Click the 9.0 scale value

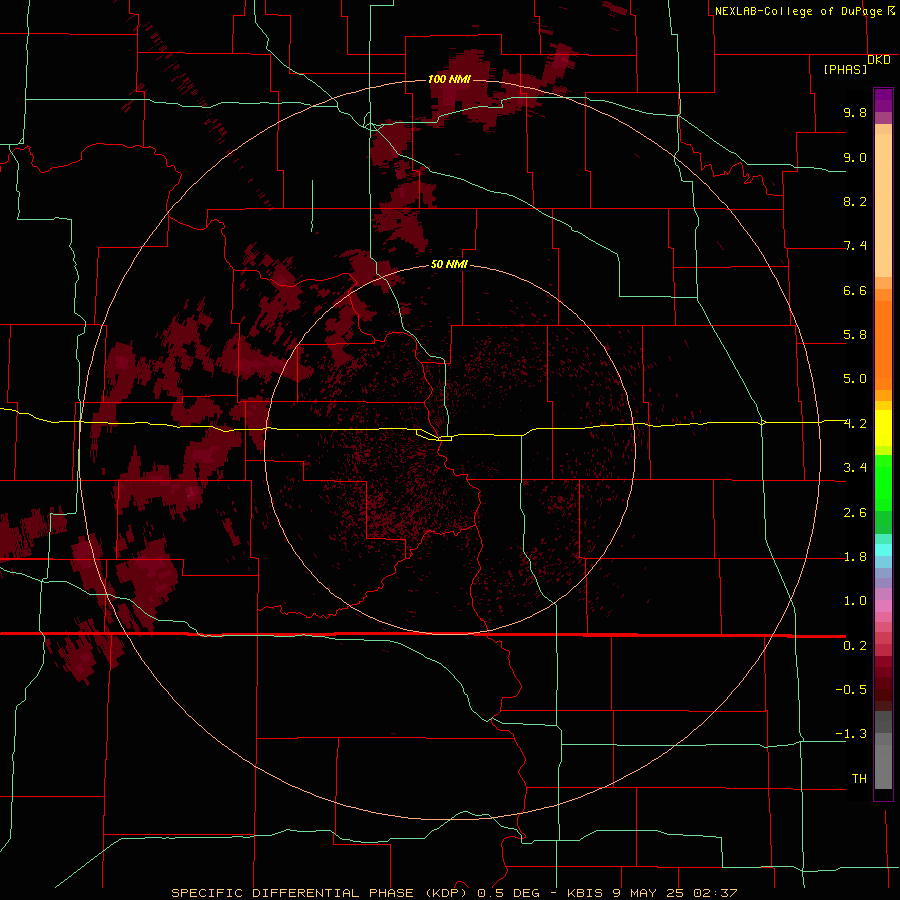(x=855, y=157)
